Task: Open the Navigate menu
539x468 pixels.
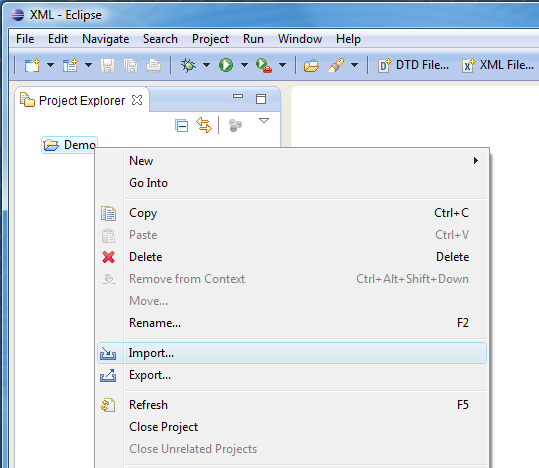Action: (106, 39)
